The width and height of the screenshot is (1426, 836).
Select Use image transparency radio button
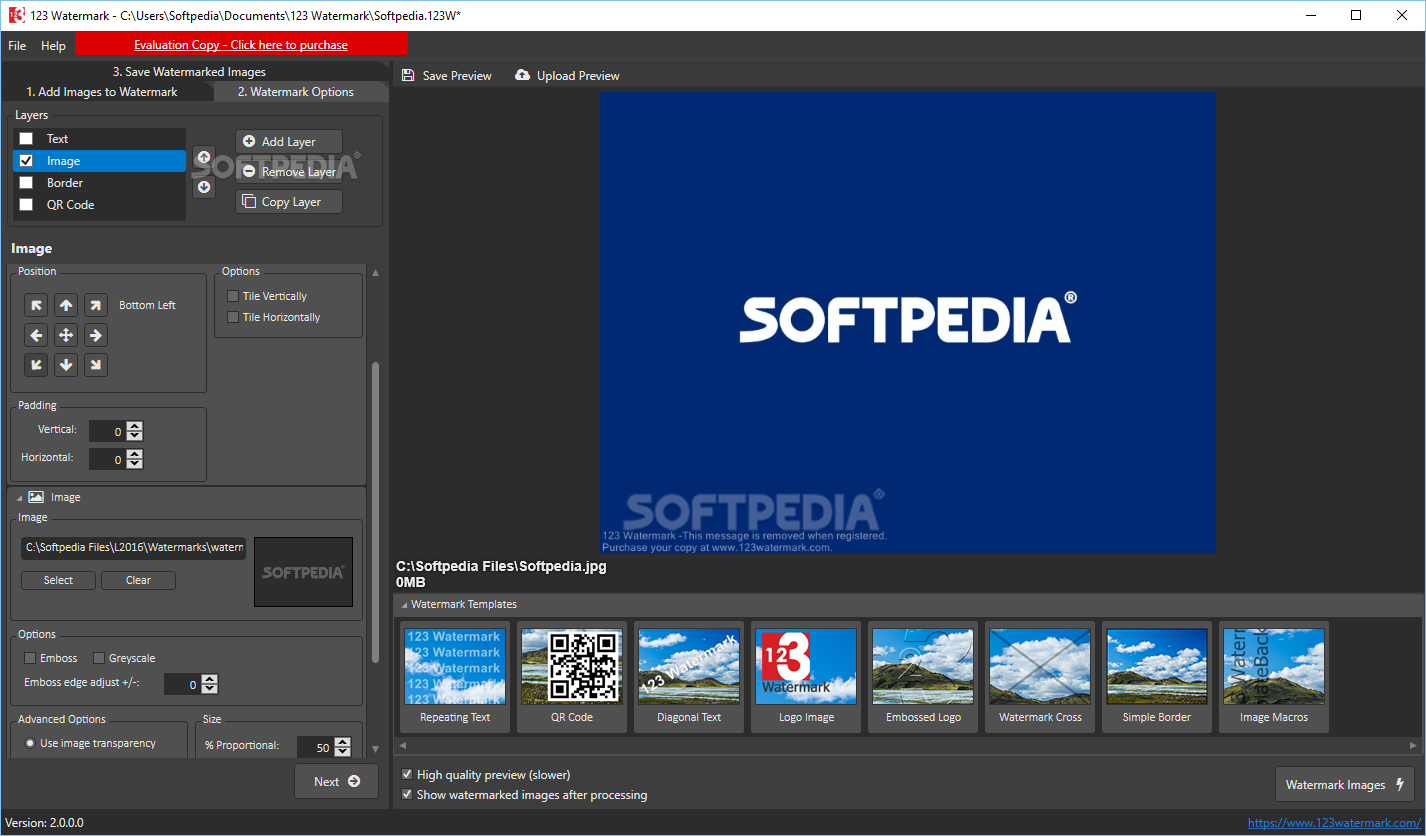click(30, 743)
